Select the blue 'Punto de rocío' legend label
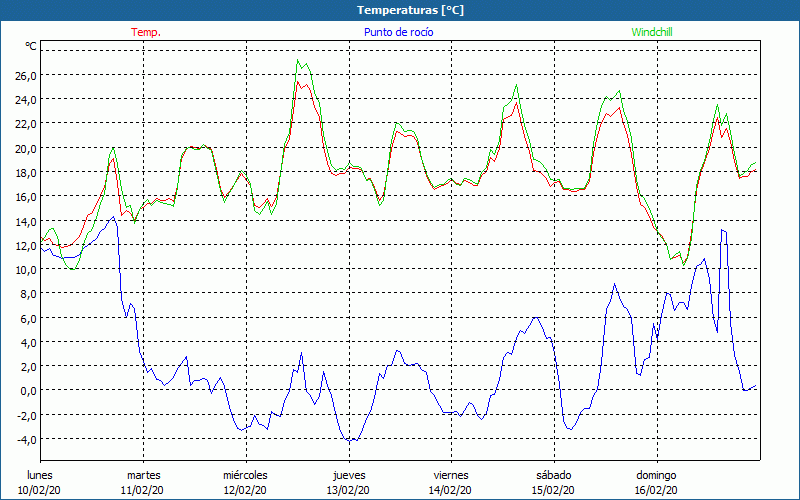The width and height of the screenshot is (800, 500). (398, 32)
